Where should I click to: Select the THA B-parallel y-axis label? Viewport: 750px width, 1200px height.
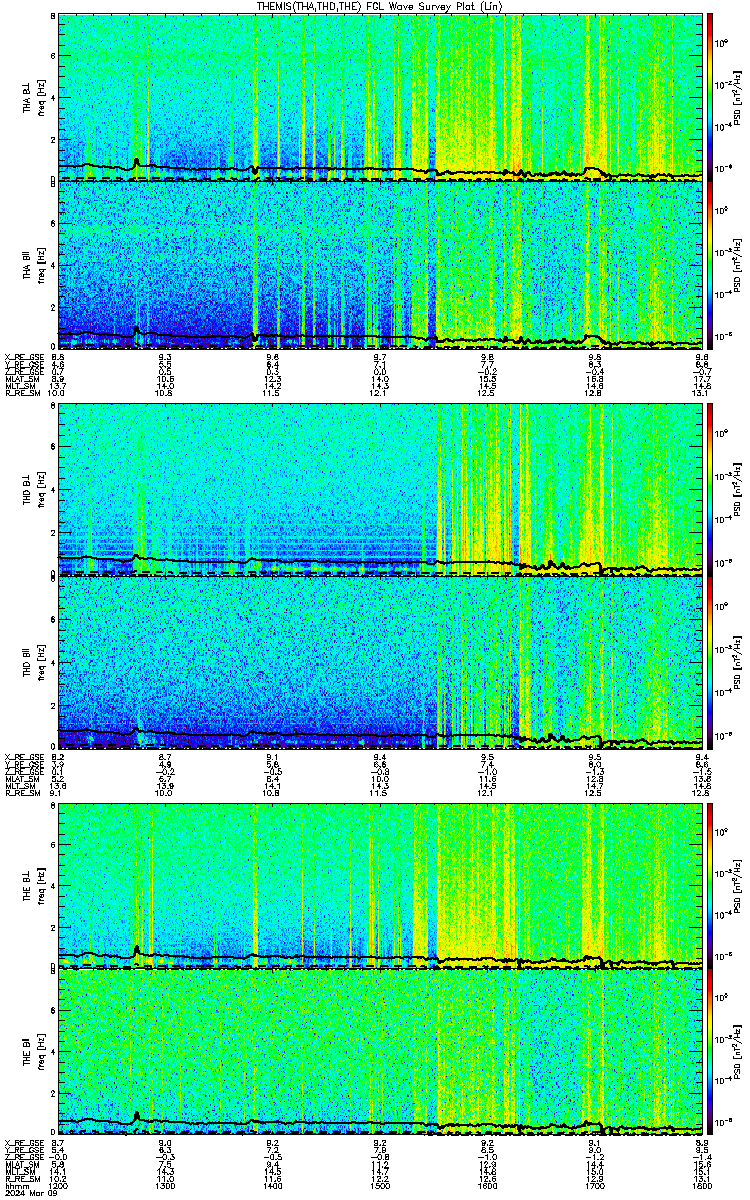(27, 264)
